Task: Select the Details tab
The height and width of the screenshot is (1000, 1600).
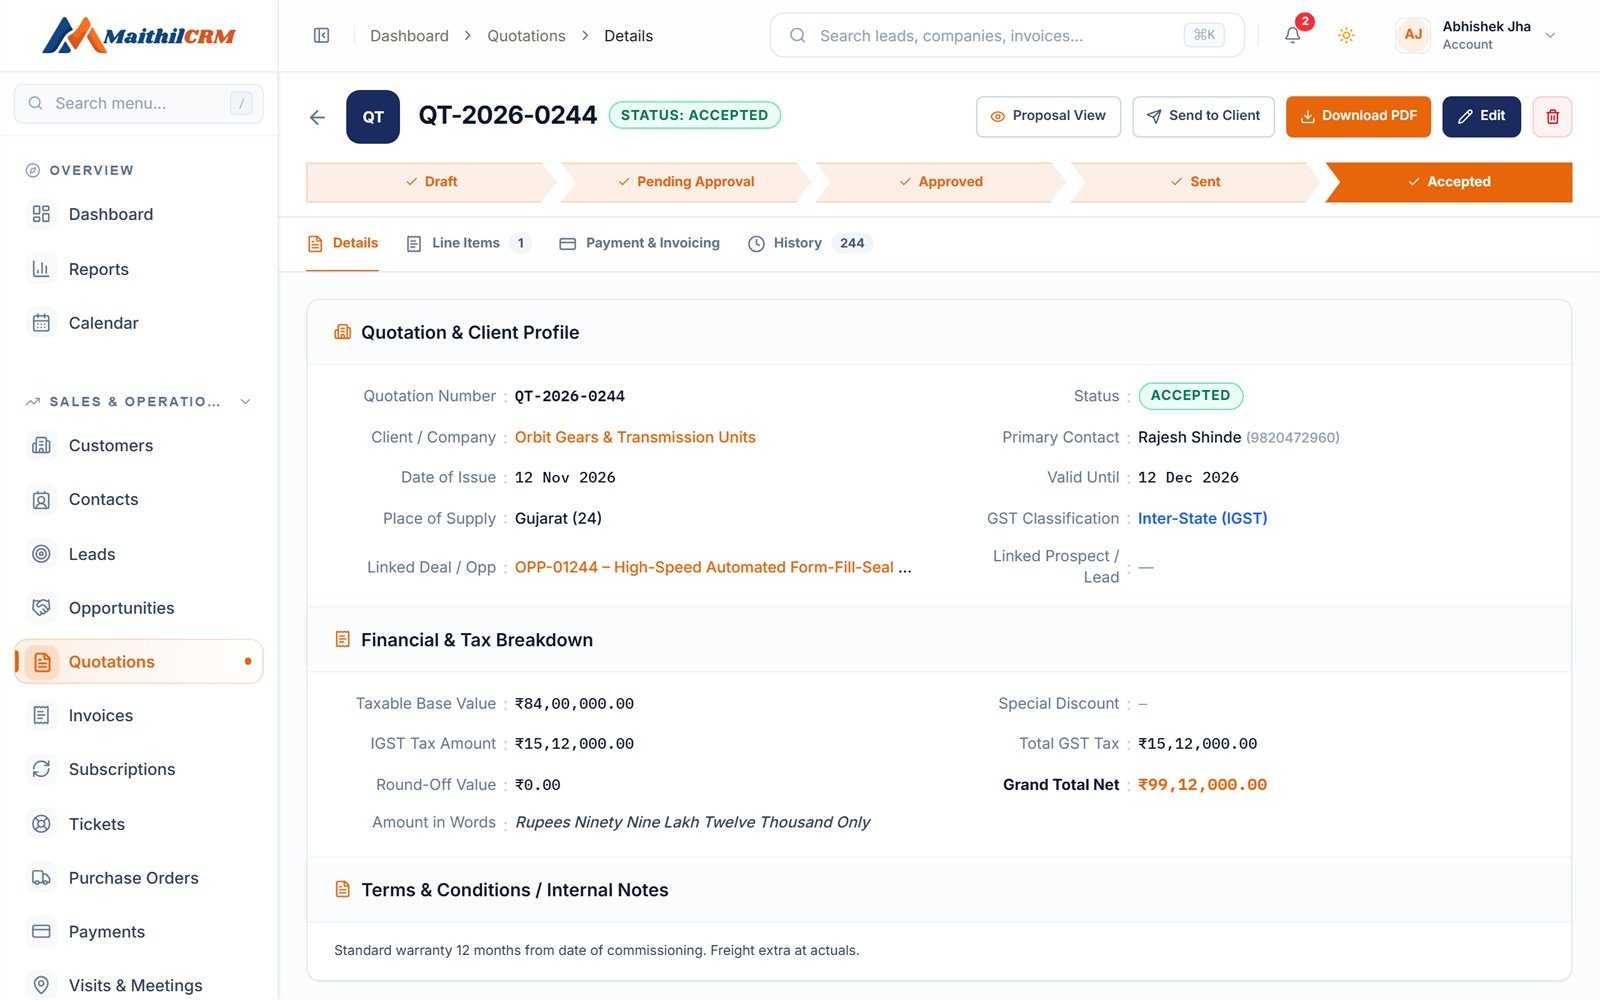Action: click(x=342, y=243)
